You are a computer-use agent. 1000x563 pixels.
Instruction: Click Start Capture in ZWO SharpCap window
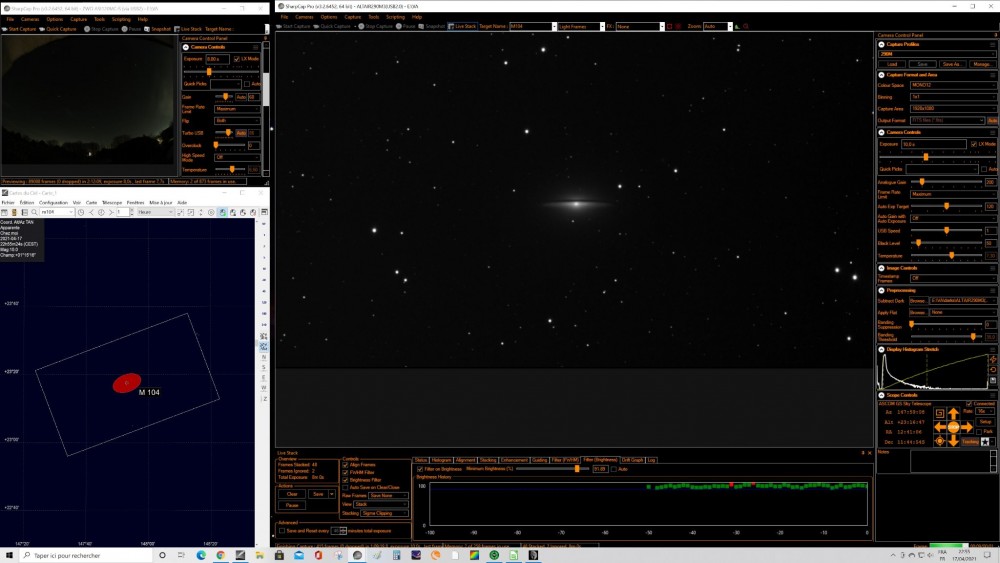pos(19,29)
